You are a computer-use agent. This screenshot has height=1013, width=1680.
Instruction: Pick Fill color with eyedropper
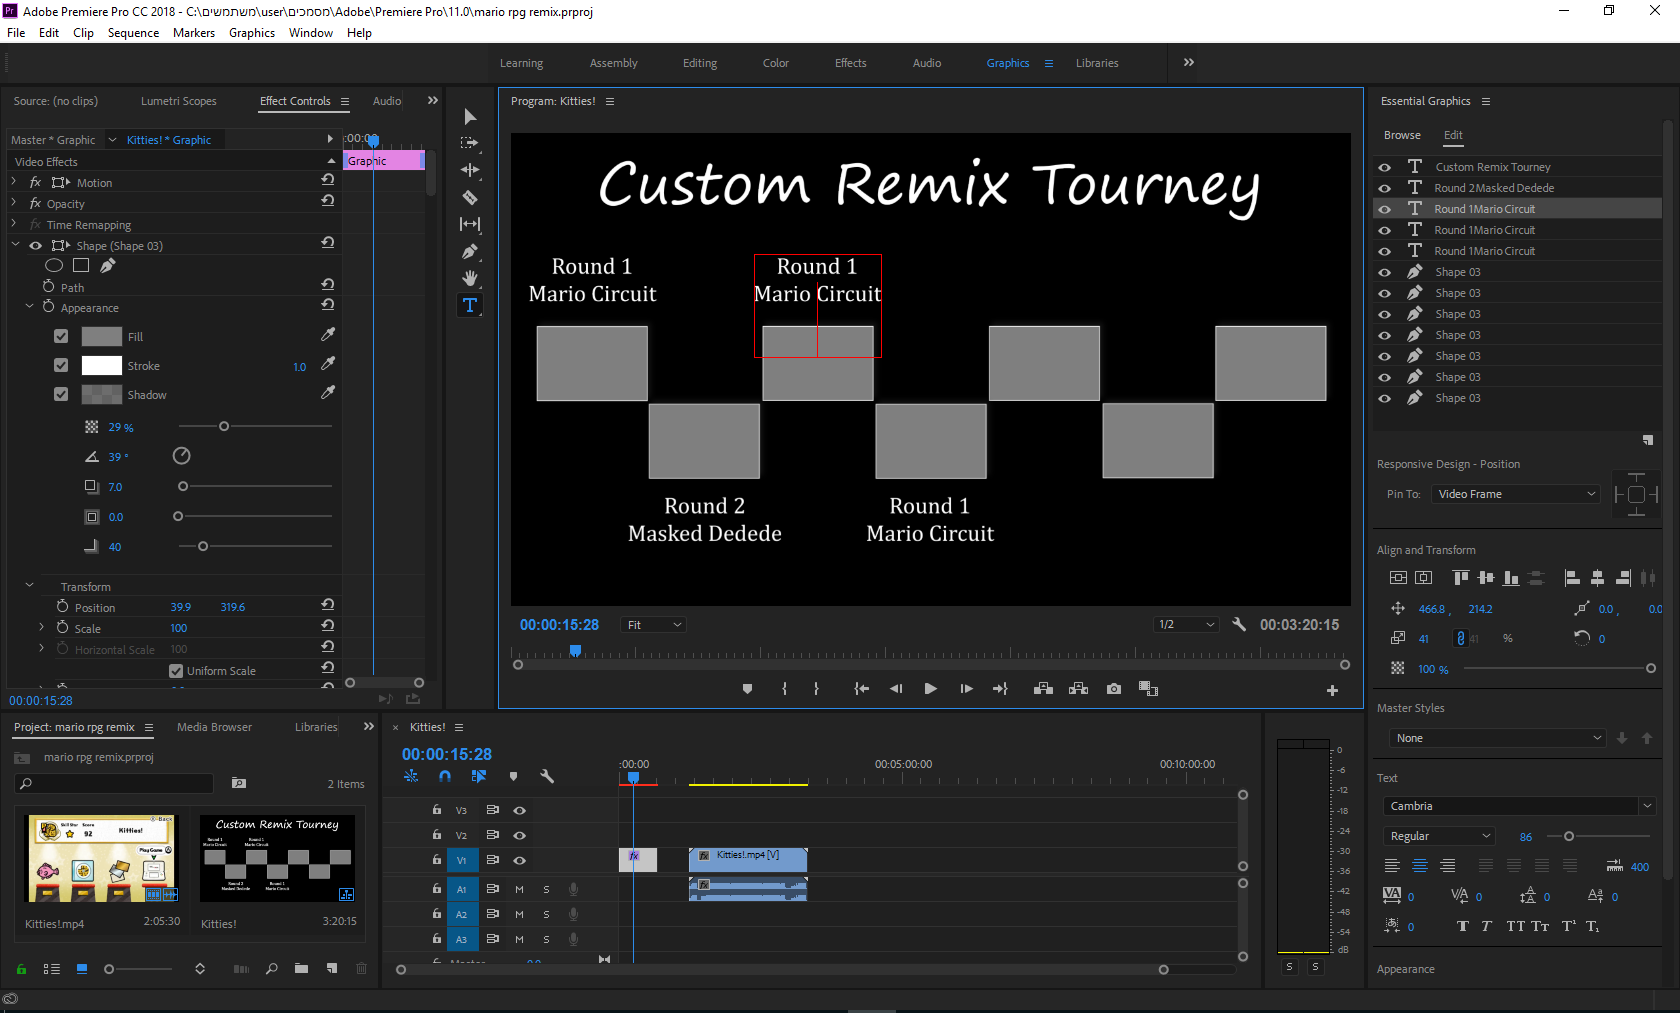click(x=327, y=335)
